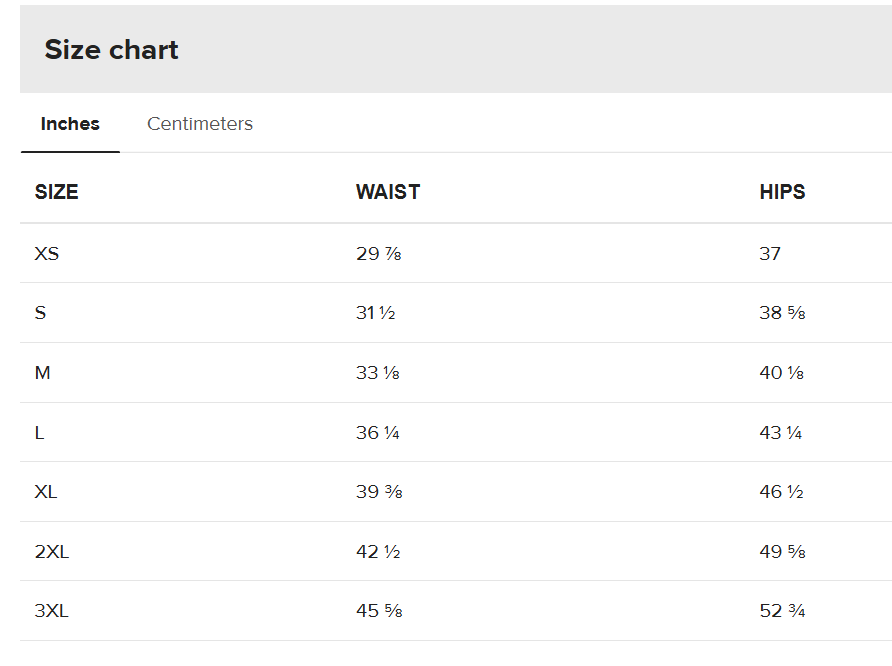Click the XS waist value 29 ⅞

(x=379, y=254)
